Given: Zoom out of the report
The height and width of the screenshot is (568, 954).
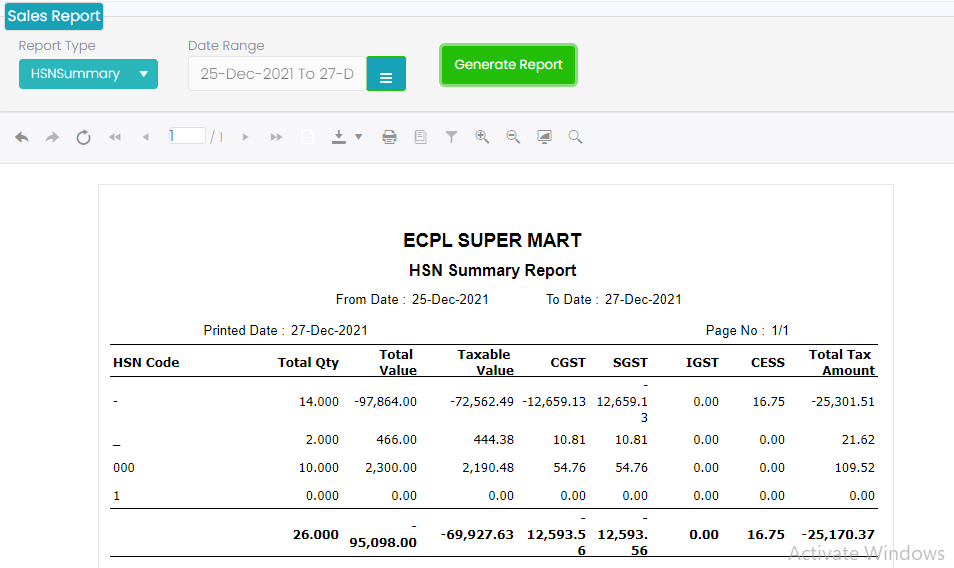Looking at the screenshot, I should 513,137.
